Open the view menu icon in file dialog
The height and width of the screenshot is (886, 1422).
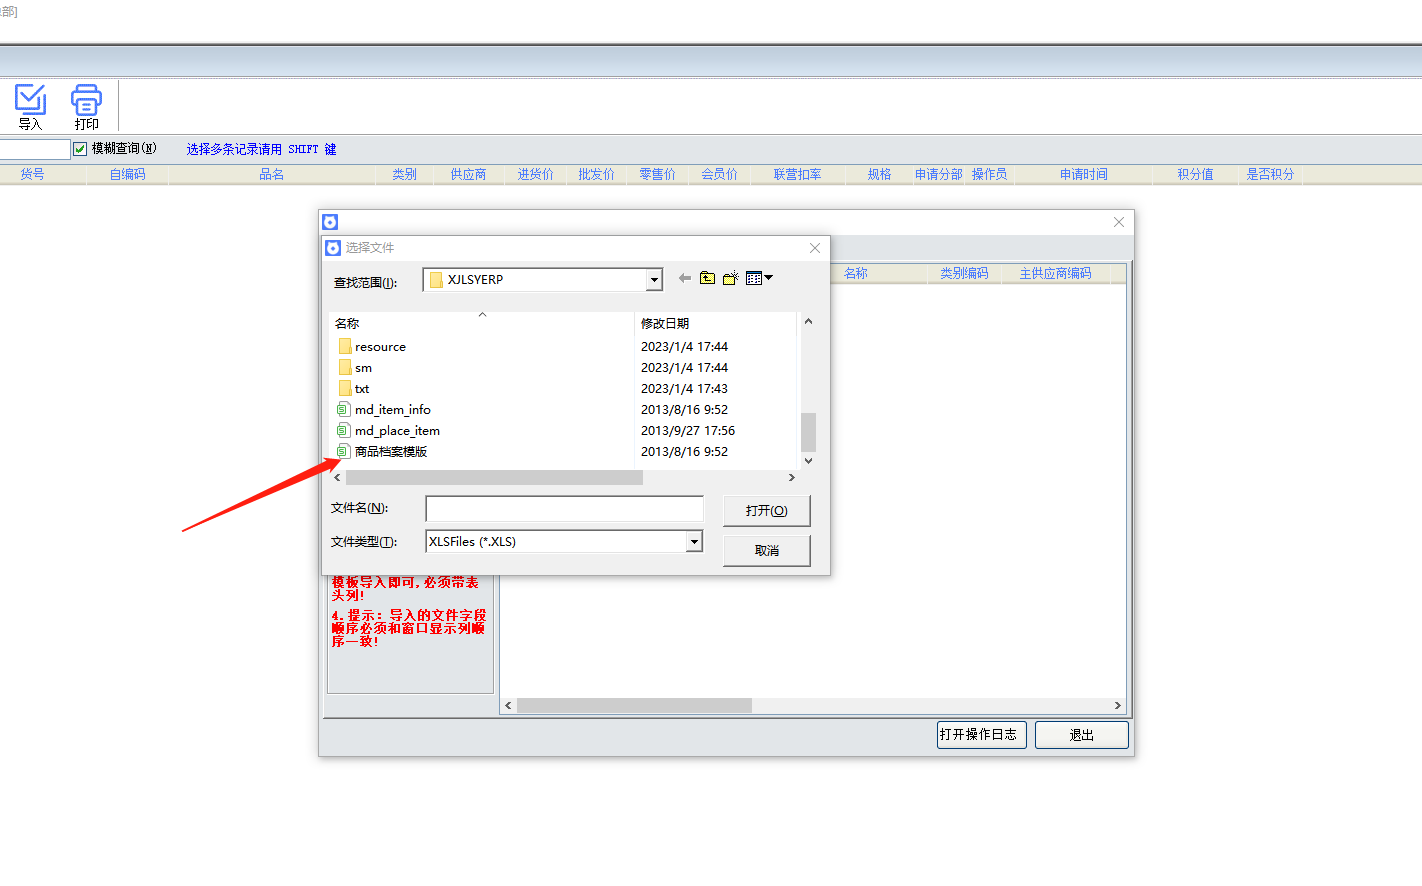coord(759,278)
